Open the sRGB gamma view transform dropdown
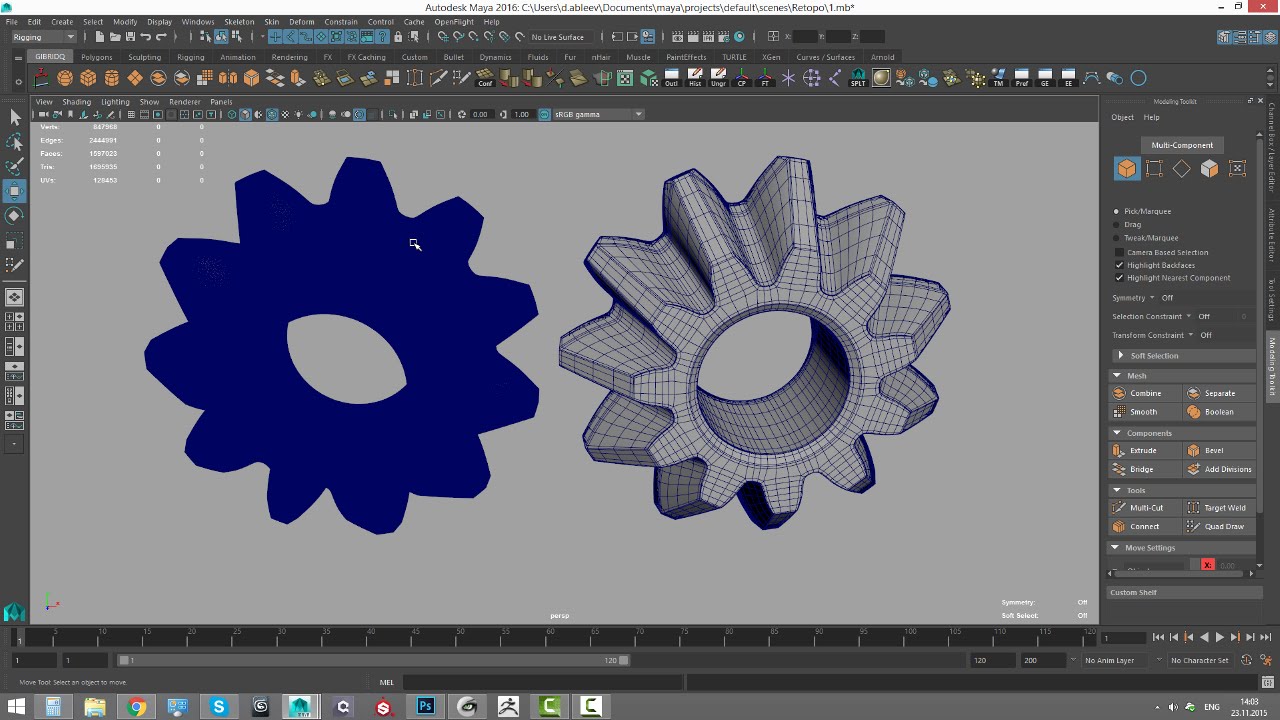This screenshot has height=720, width=1280. (x=598, y=114)
